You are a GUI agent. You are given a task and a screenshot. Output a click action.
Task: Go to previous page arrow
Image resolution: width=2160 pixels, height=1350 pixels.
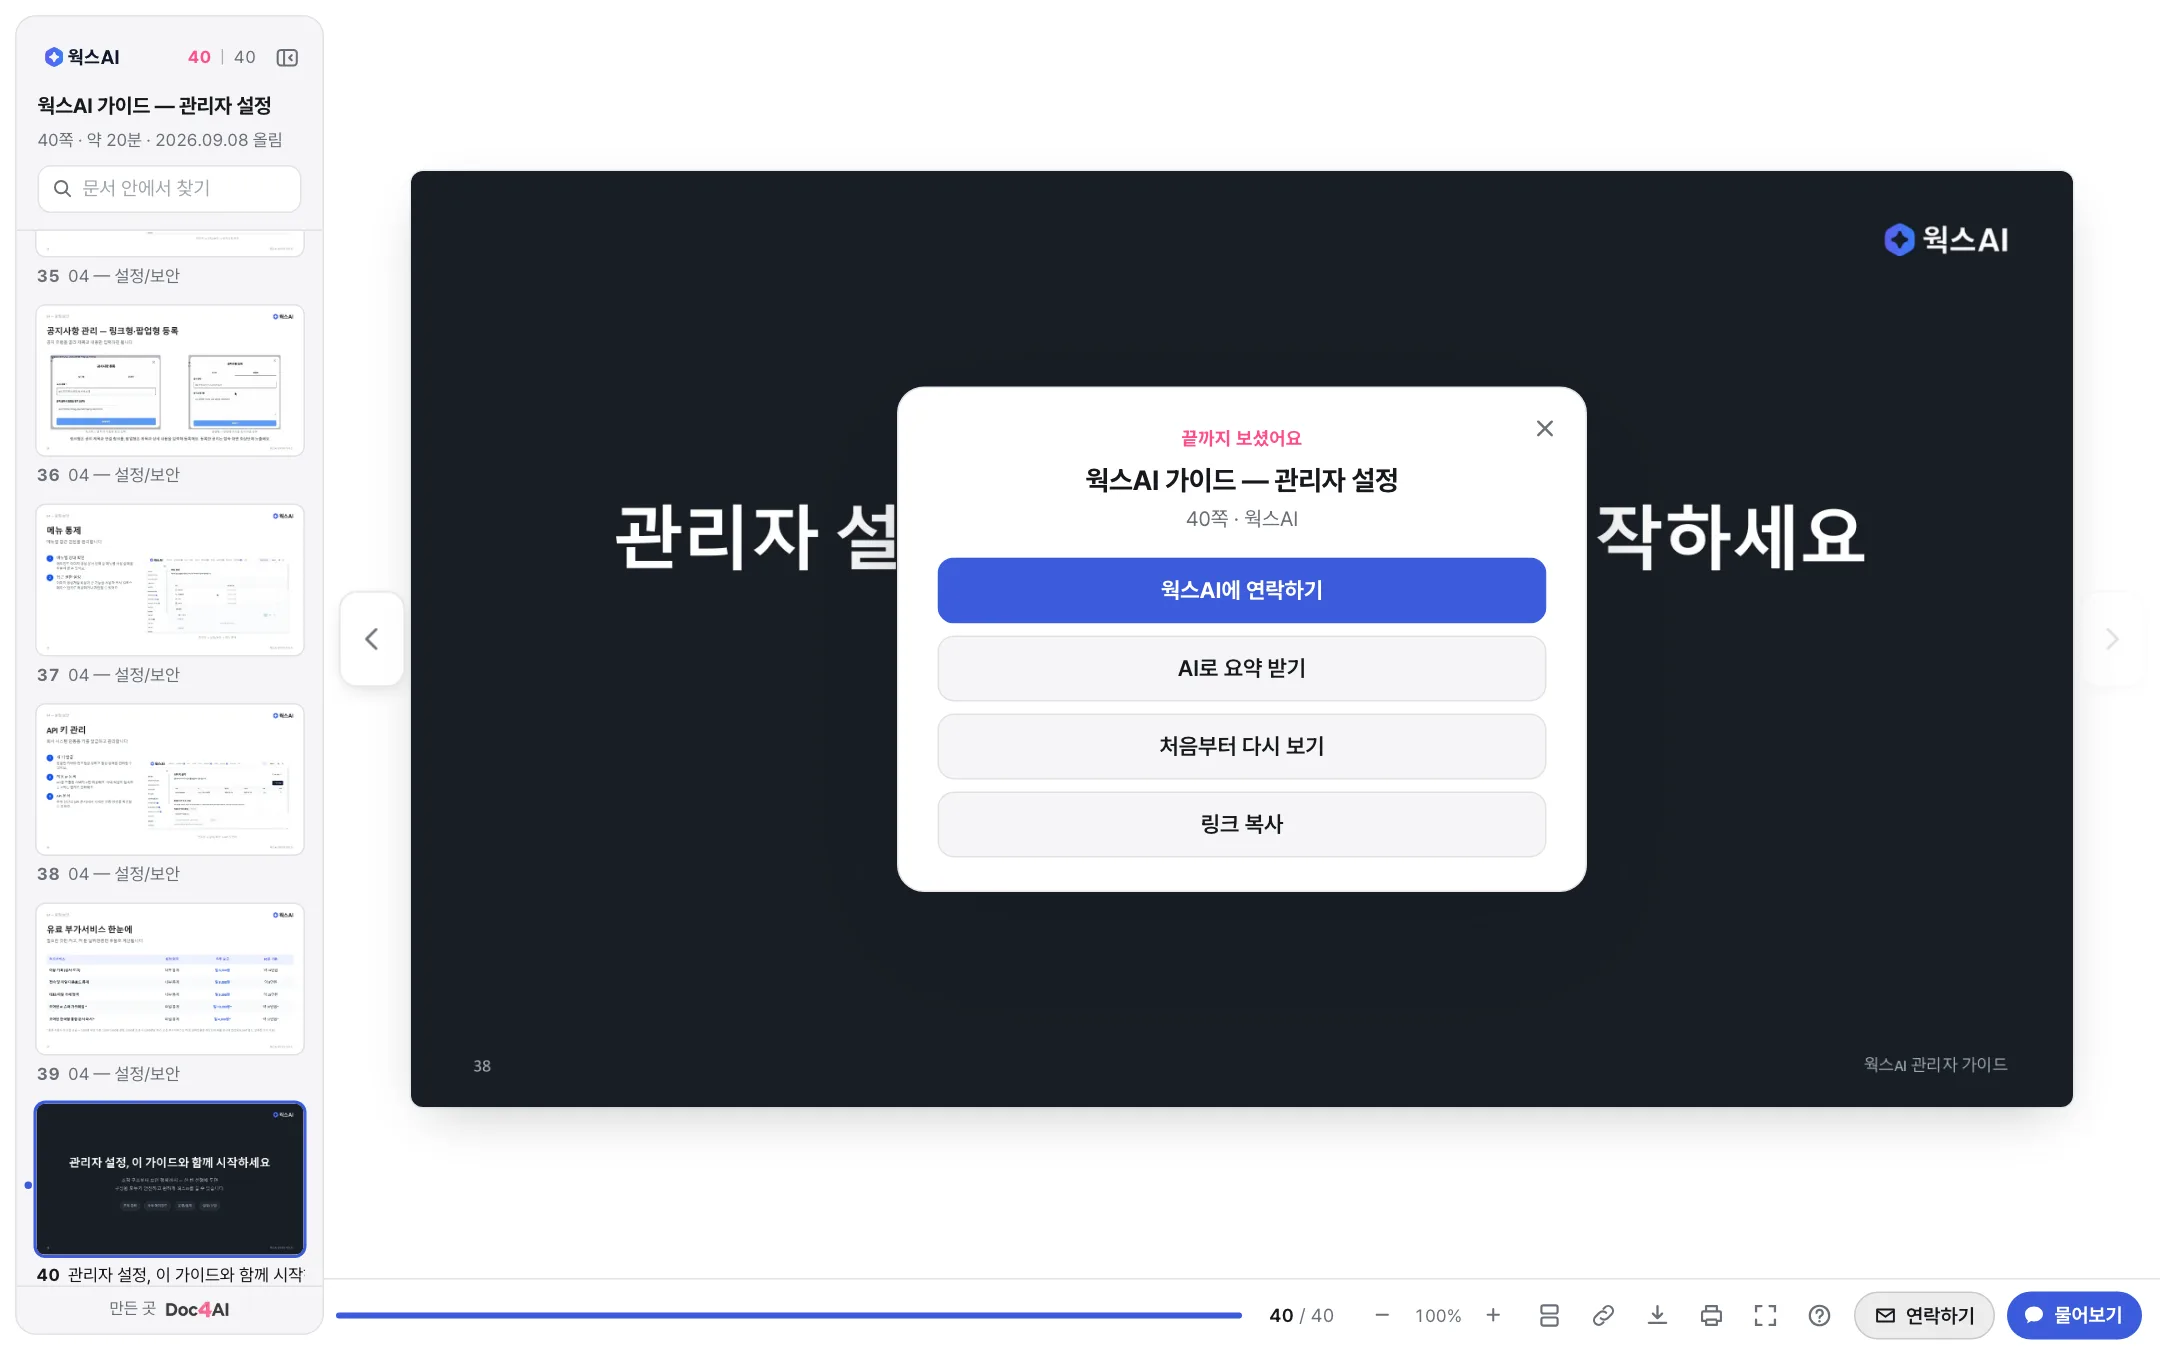click(x=372, y=639)
